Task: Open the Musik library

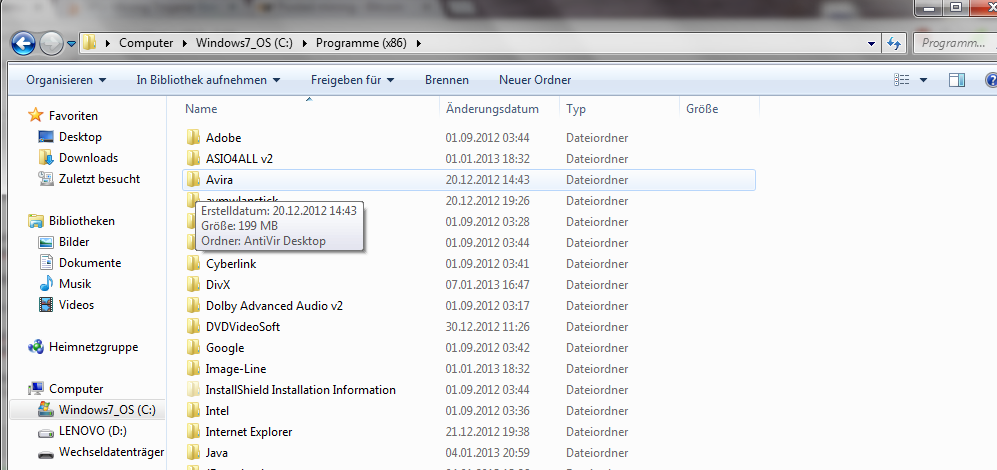Action: pos(75,284)
